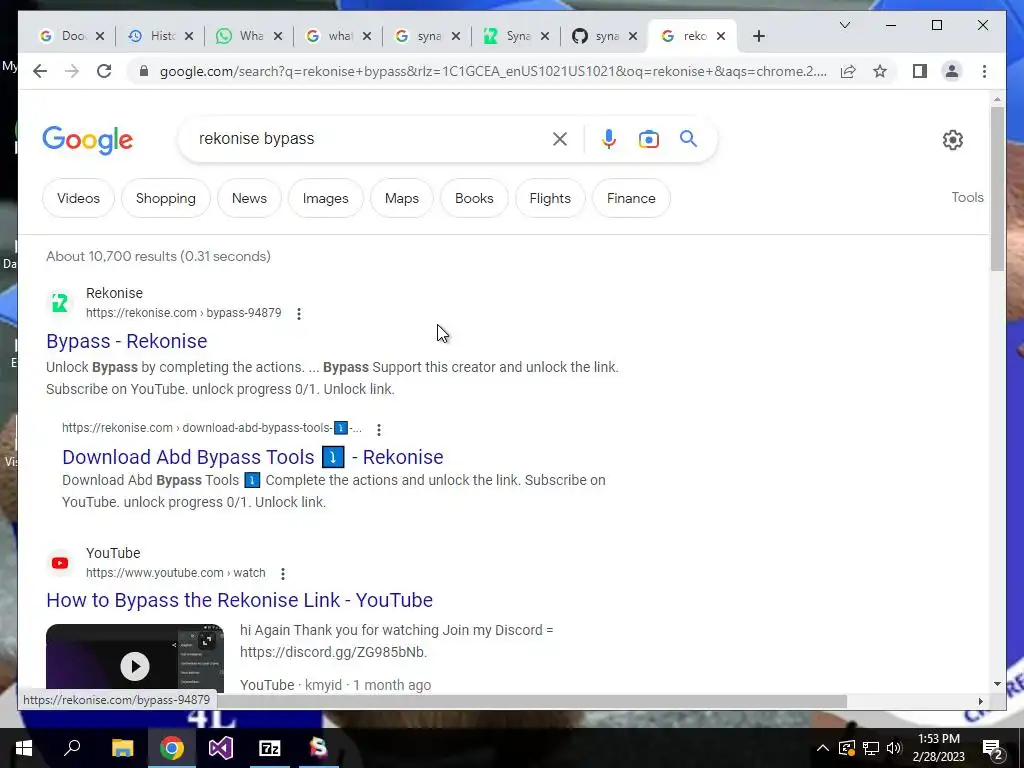Switch to the Rekonise Syna tab
Image resolution: width=1024 pixels, height=768 pixels.
click(x=509, y=36)
